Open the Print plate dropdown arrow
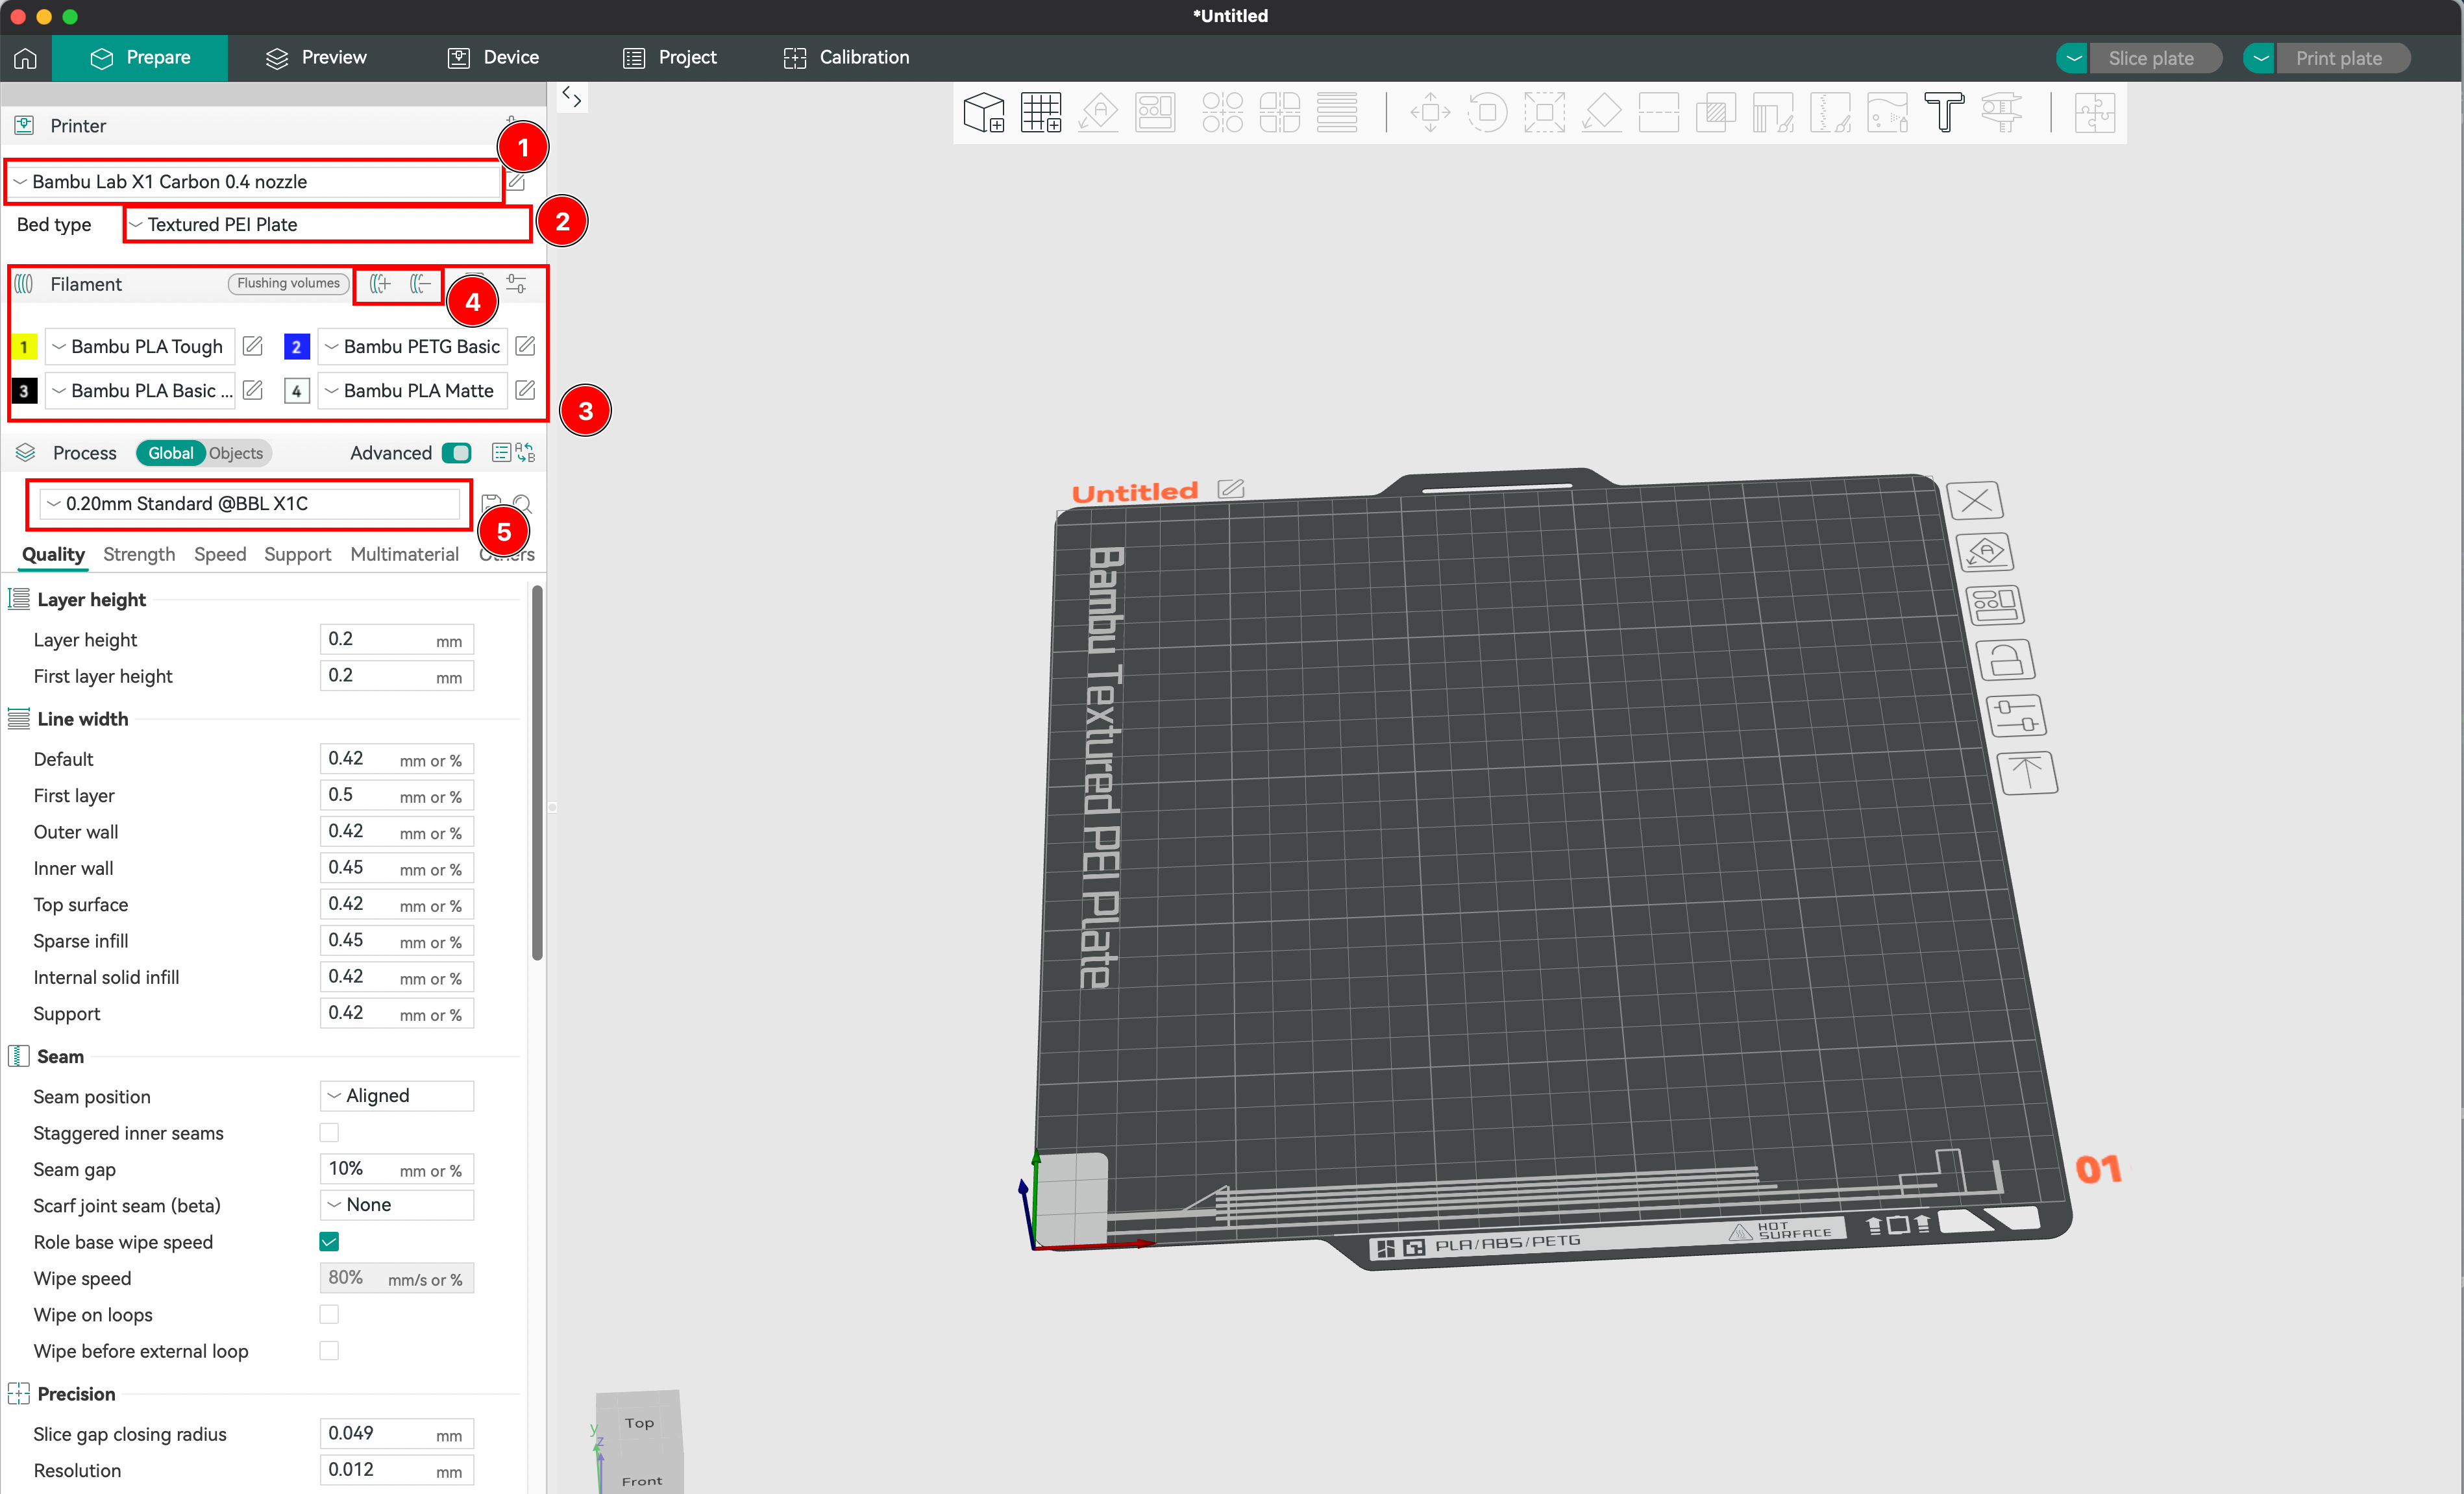This screenshot has height=1494, width=2464. pos(2260,58)
